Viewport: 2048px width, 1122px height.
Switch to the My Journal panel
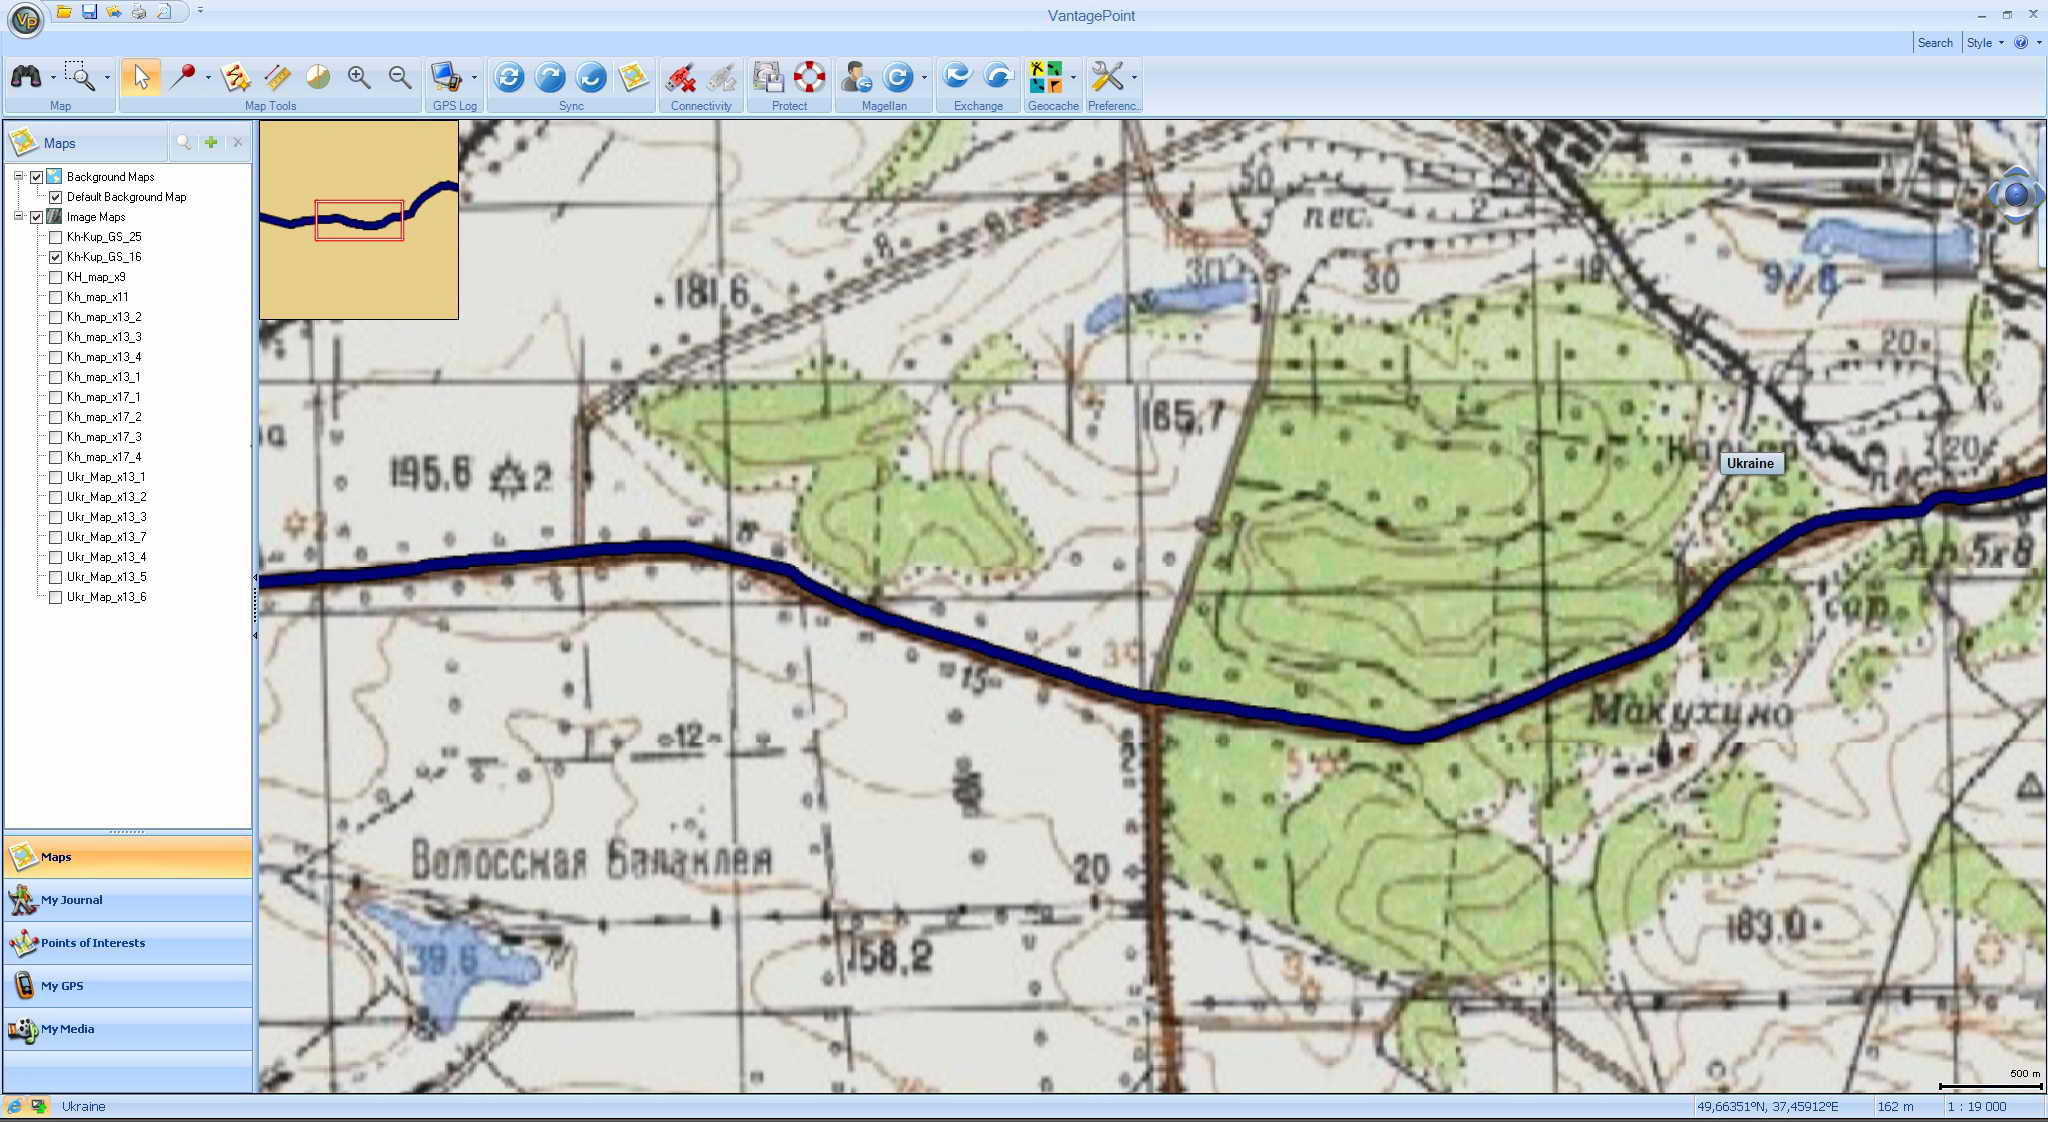pos(71,900)
